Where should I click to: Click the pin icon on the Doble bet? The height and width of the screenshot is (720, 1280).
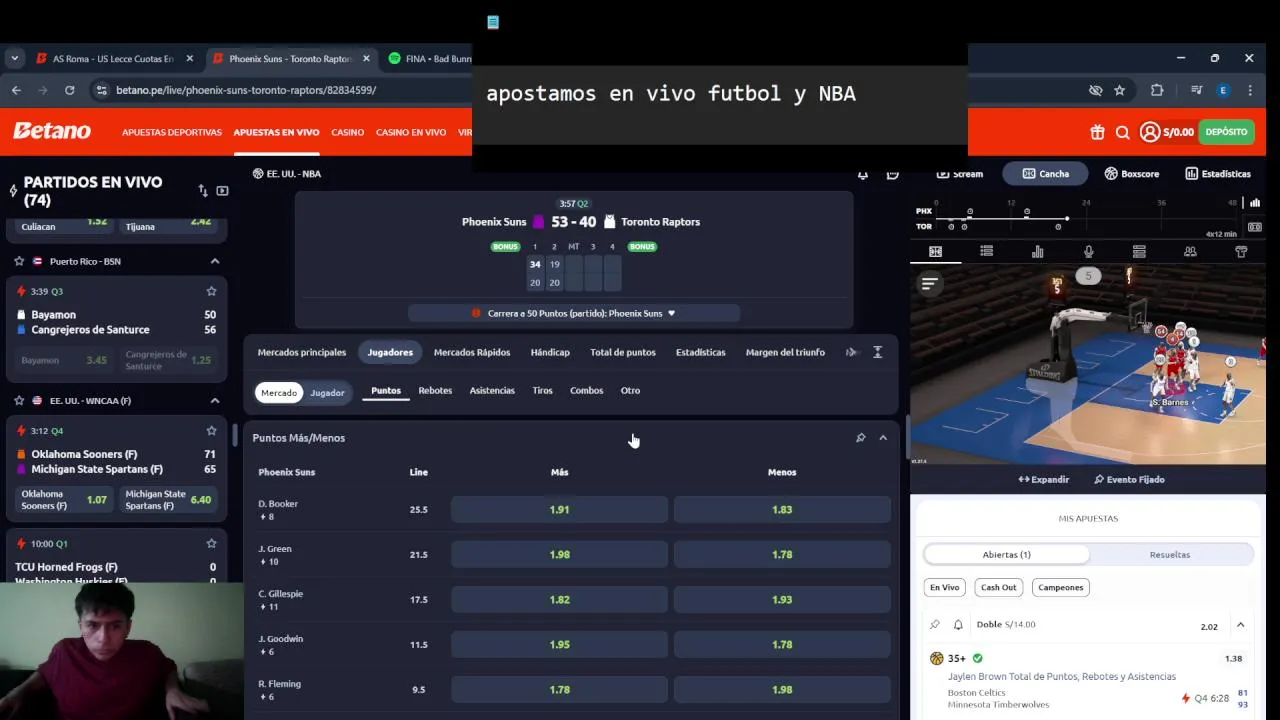coord(935,625)
